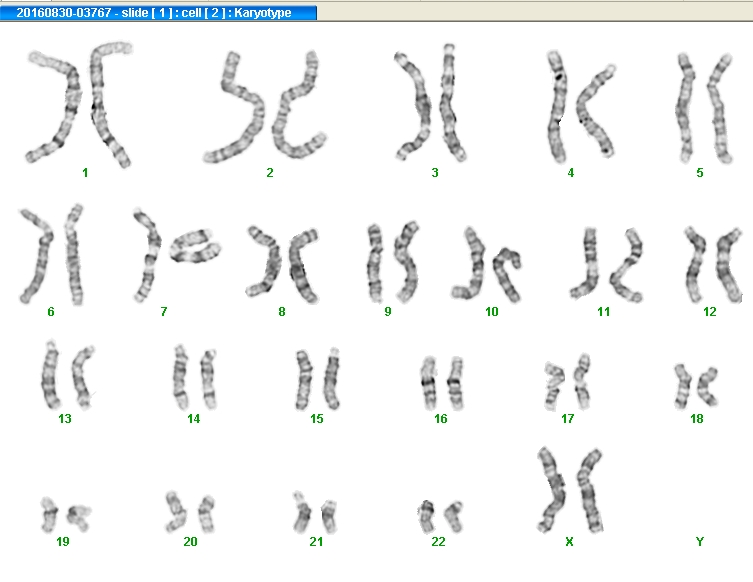Screen dimensions: 753x582
Task: Click the Y chromosome label
Action: tap(700, 542)
